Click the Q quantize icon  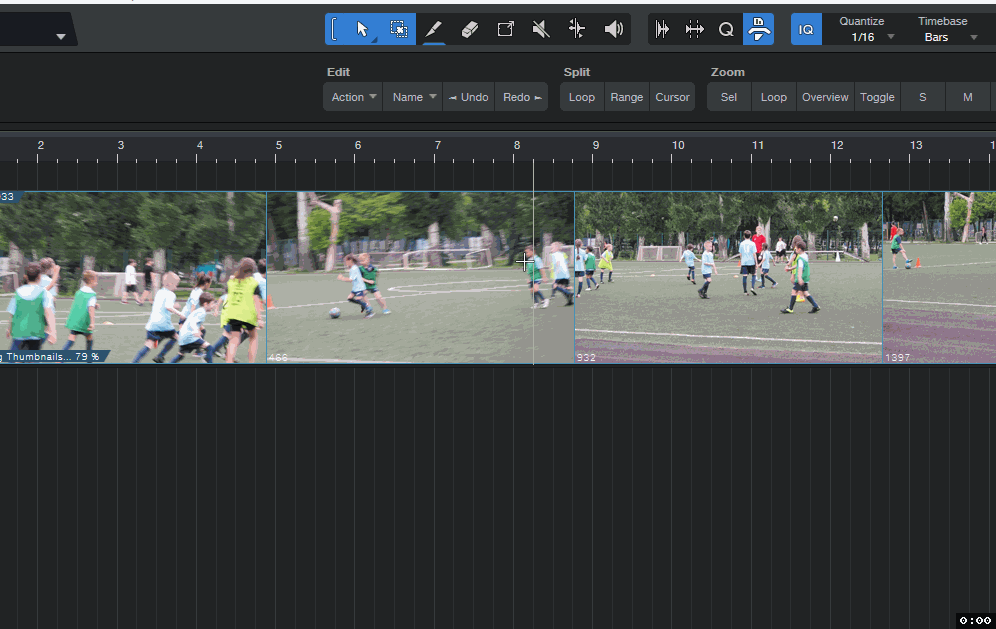click(726, 29)
